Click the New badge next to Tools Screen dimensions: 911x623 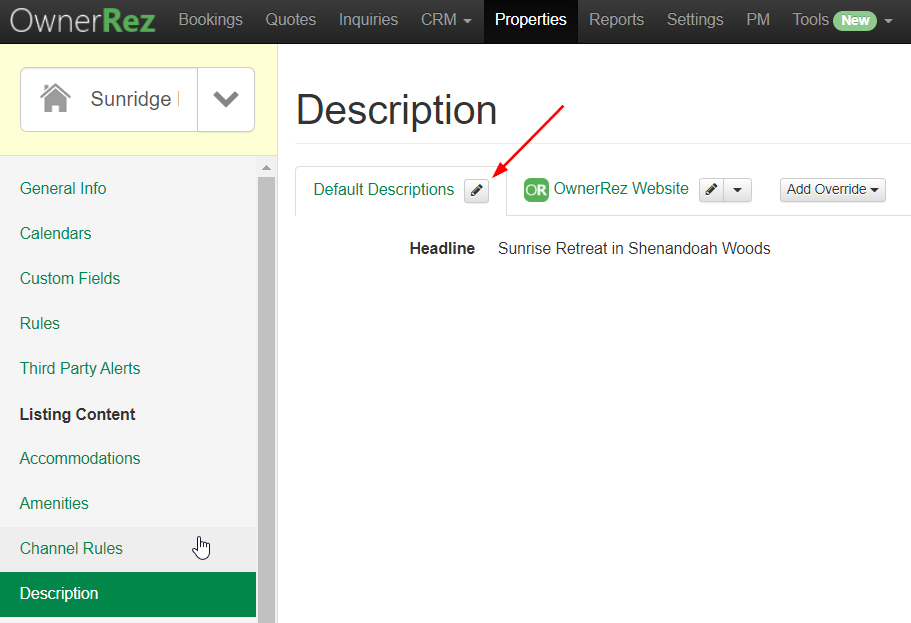(x=854, y=18)
